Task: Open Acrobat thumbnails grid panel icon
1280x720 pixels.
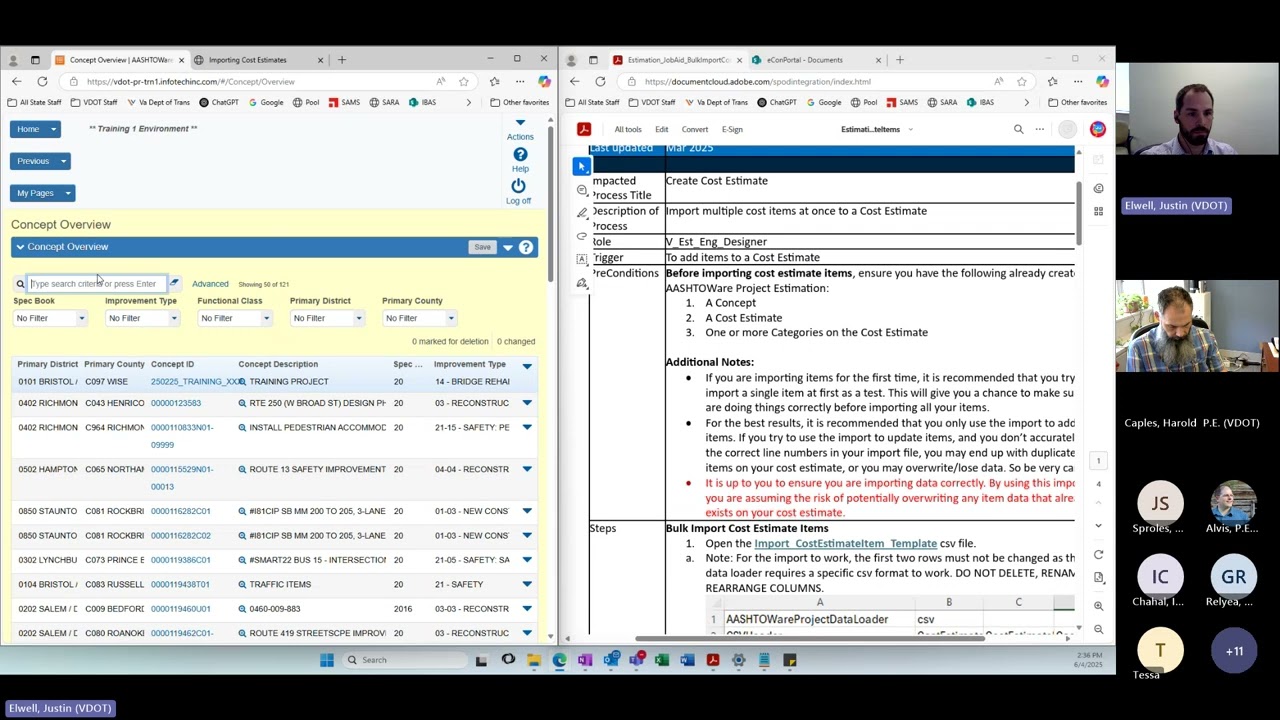Action: click(1098, 211)
